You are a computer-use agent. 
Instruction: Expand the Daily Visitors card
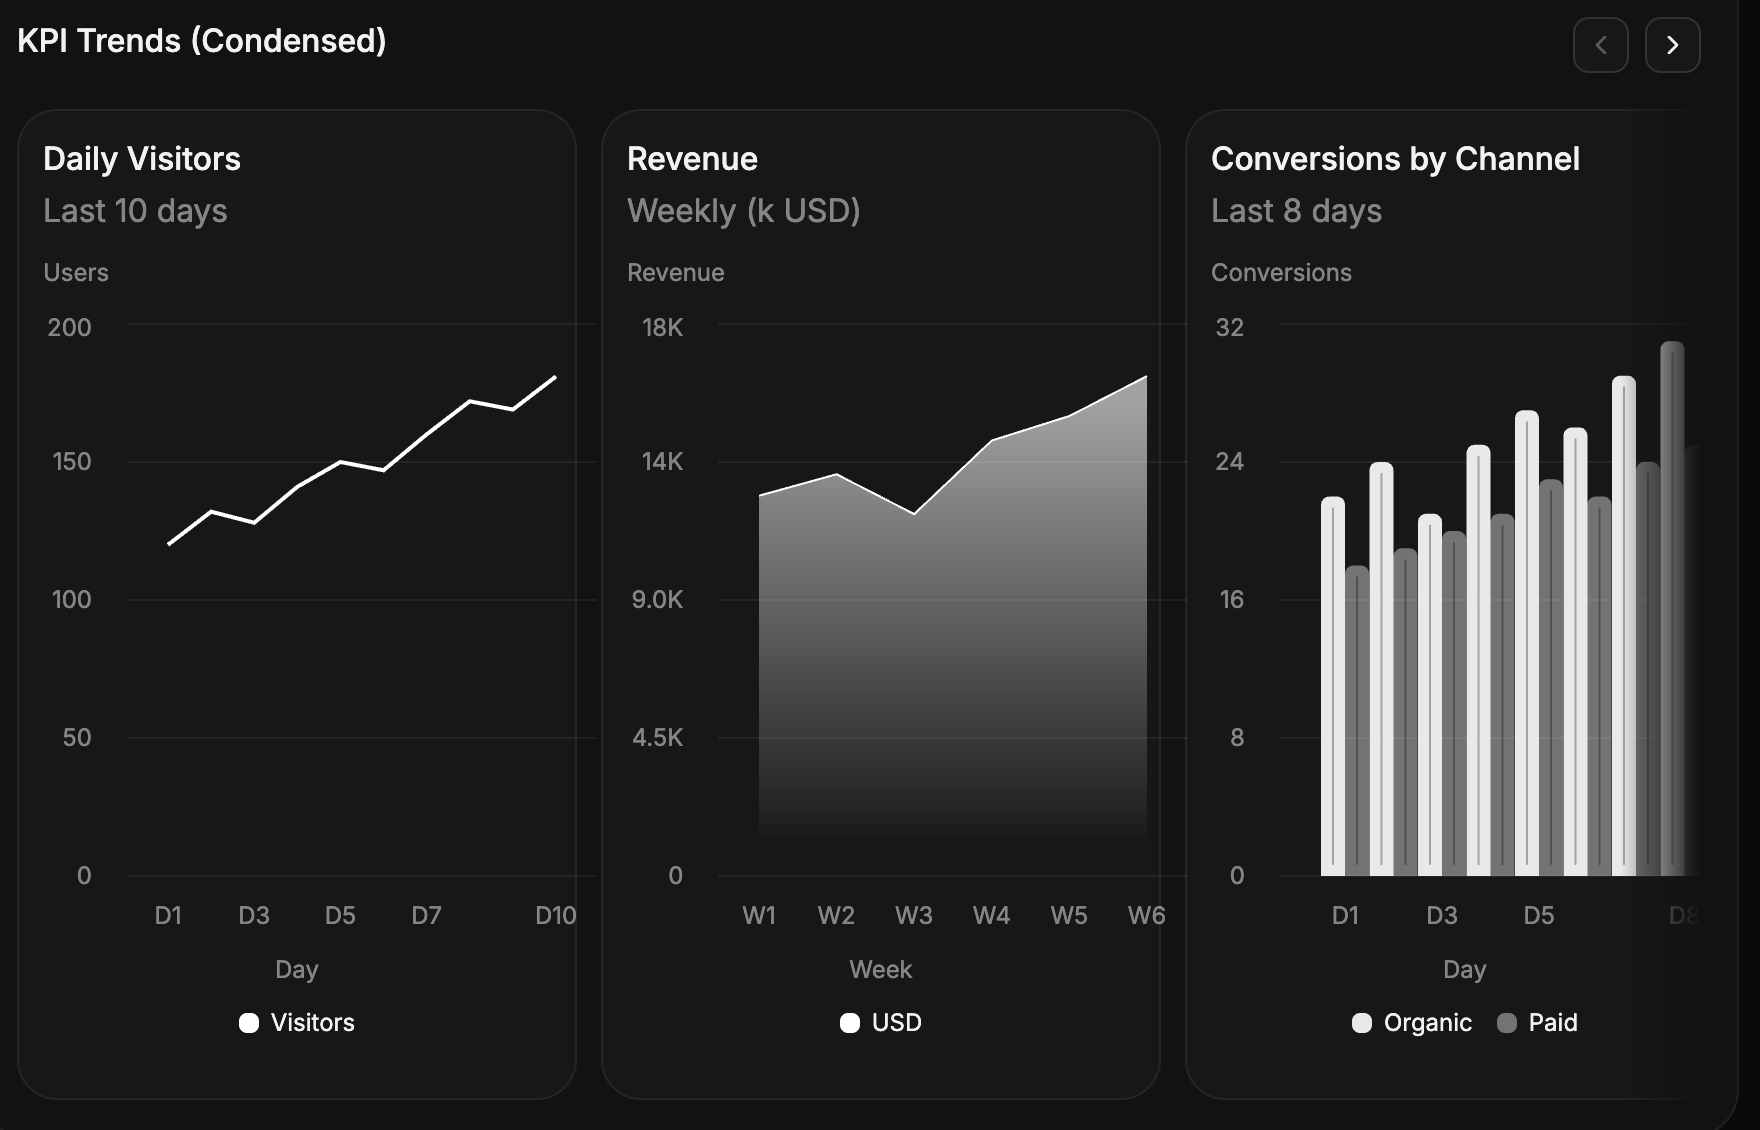(142, 158)
